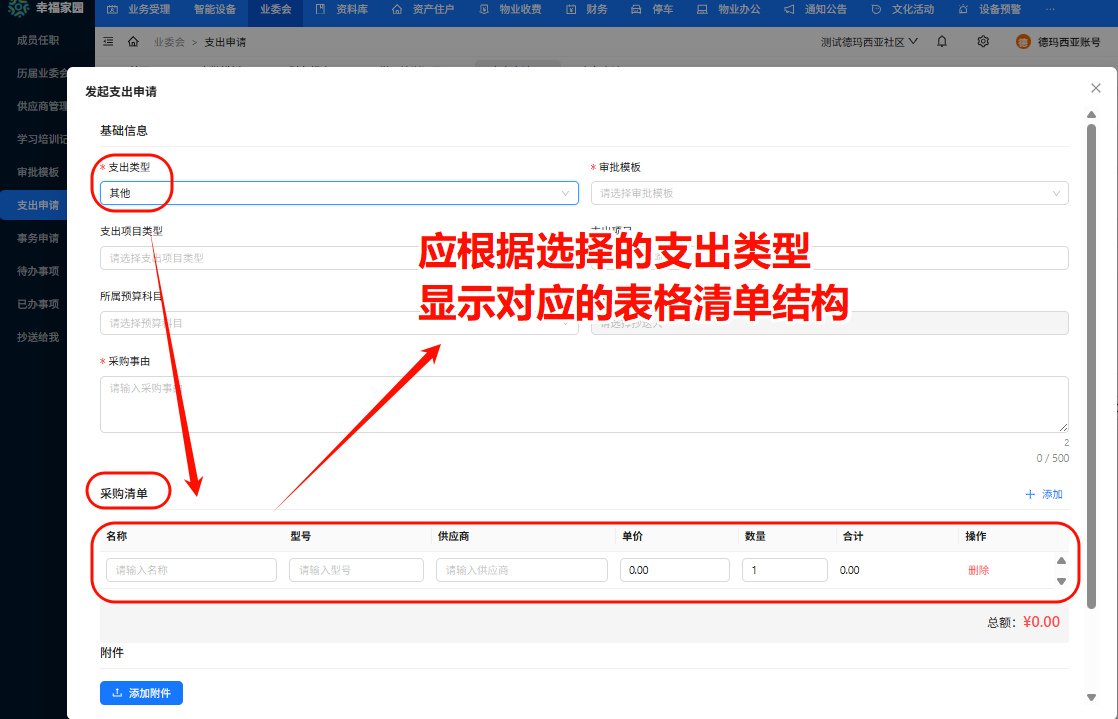Collapse sidebar using the menu fold icon
The image size is (1118, 719).
point(108,42)
